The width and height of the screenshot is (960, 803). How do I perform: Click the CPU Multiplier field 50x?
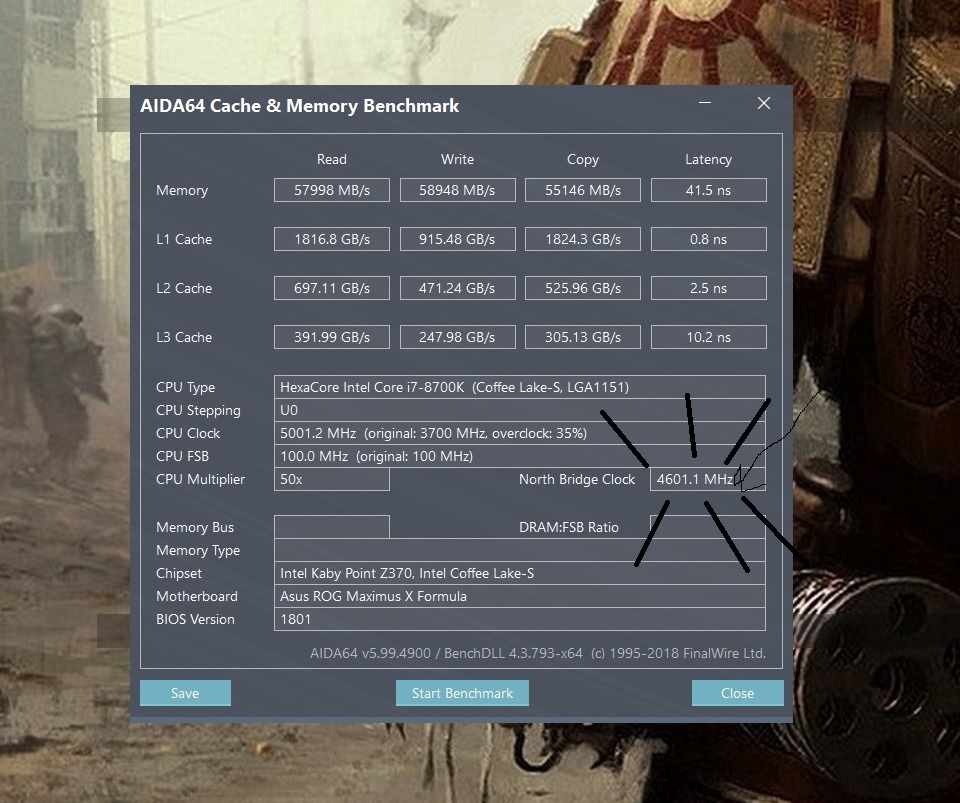[x=332, y=479]
